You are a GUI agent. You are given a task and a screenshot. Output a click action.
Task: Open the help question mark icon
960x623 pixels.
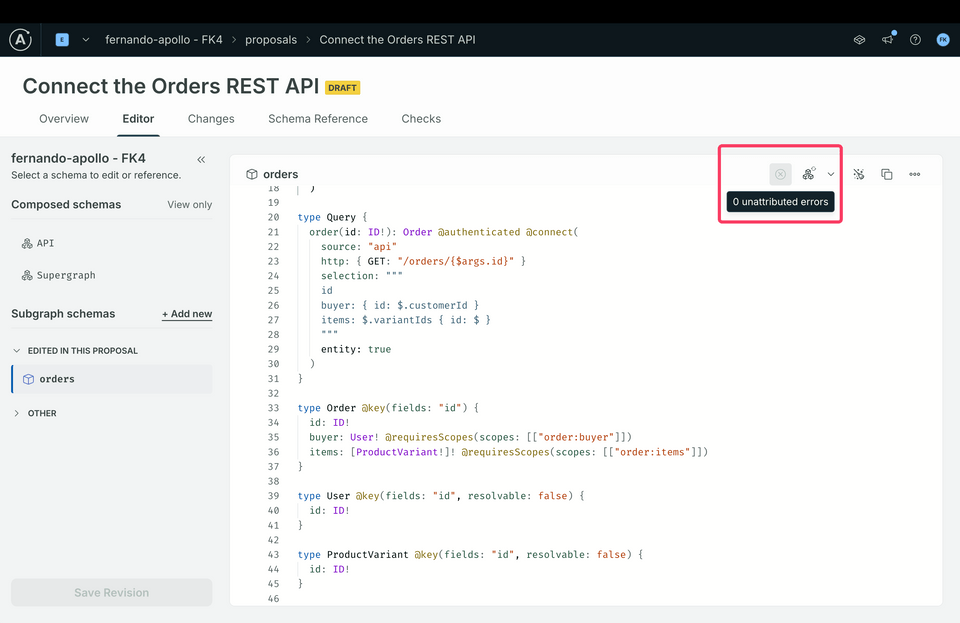pyautogui.click(x=915, y=40)
